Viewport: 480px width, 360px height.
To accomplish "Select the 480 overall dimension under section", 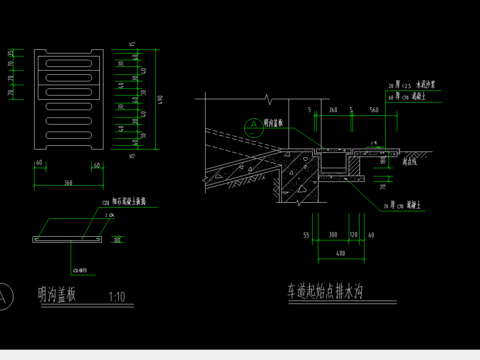I will coord(340,254).
